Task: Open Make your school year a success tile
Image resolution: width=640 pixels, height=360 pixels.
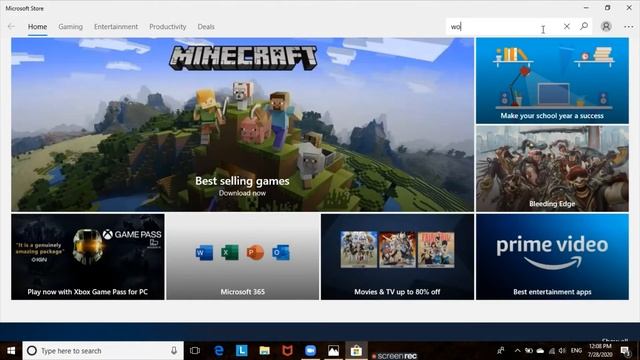Action: pyautogui.click(x=552, y=81)
